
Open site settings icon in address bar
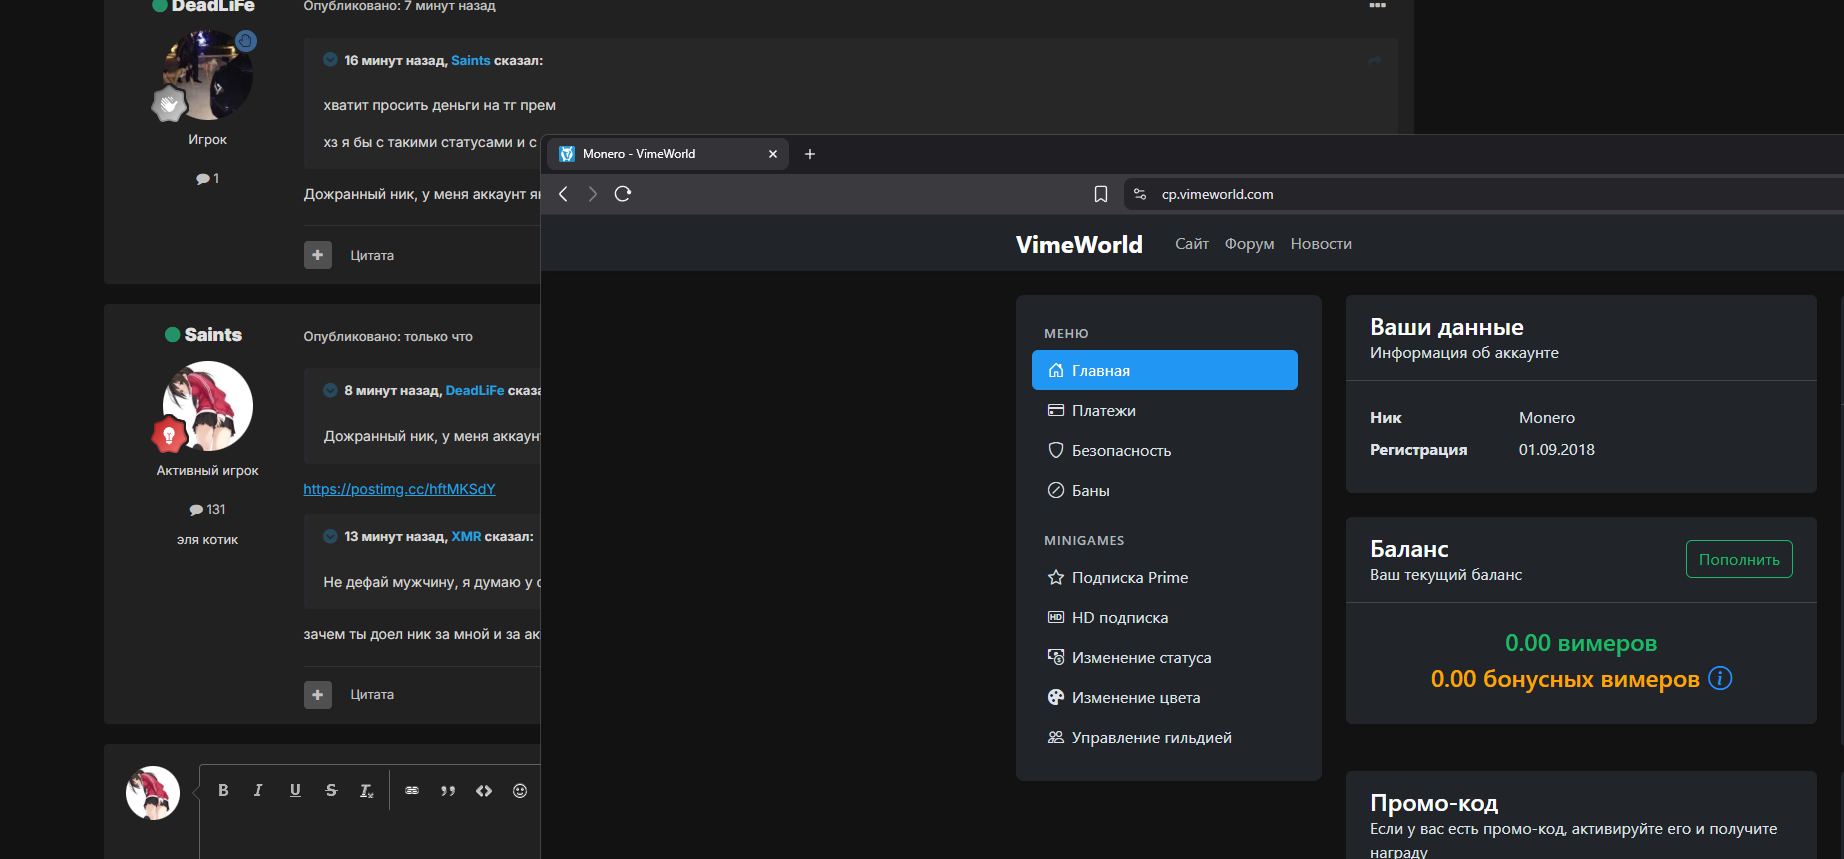pos(1140,194)
